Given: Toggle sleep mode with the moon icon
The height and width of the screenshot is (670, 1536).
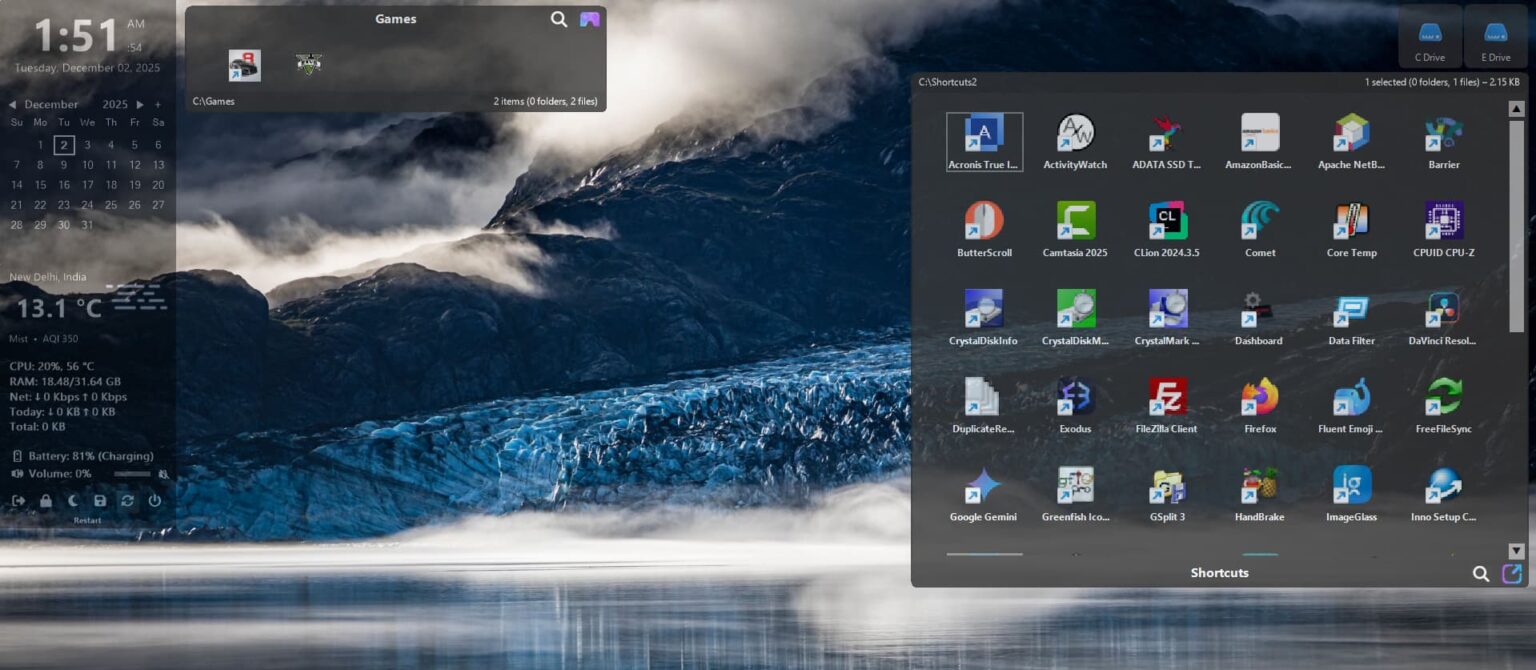Looking at the screenshot, I should 73,500.
